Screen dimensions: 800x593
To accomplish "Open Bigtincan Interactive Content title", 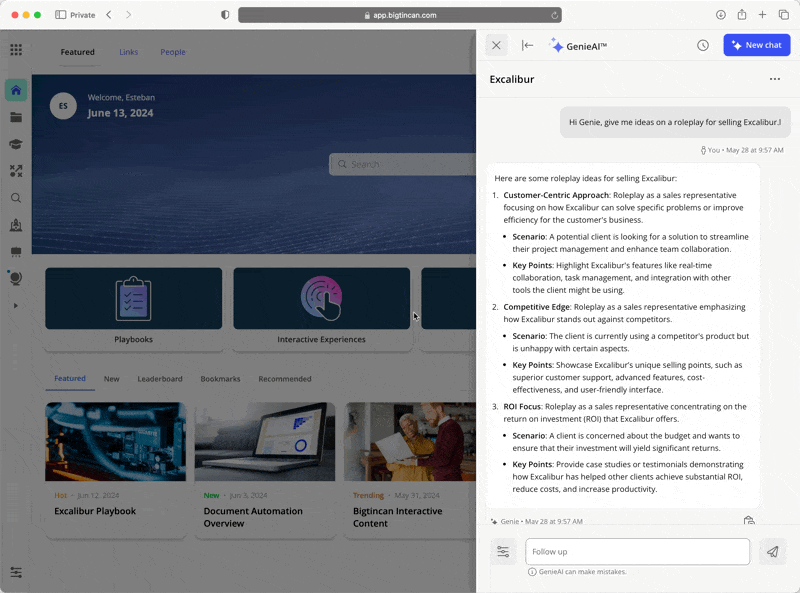I will pos(397,517).
